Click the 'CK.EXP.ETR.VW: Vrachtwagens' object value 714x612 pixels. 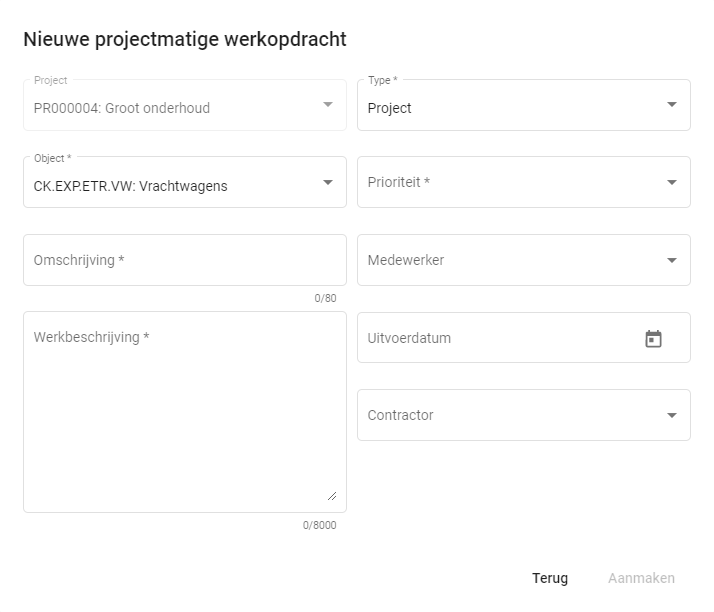pos(131,186)
